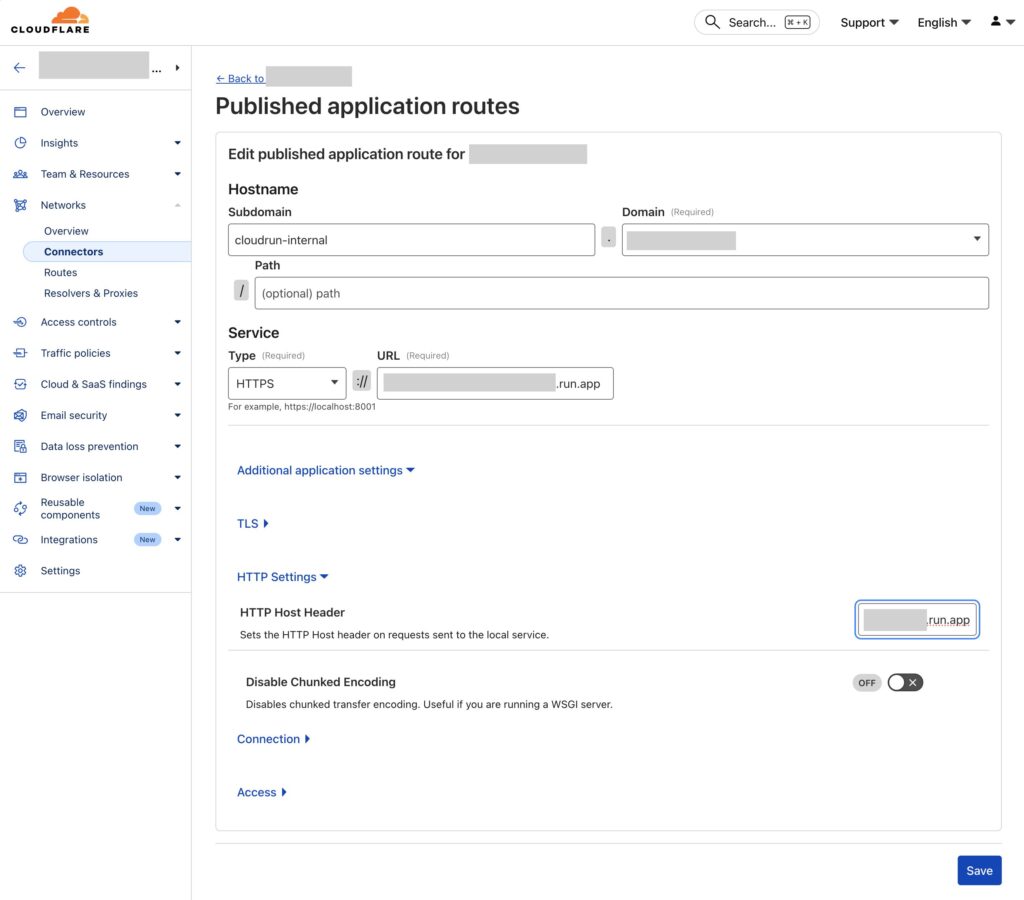Click inside the Subdomain input field
Image resolution: width=1024 pixels, height=900 pixels.
410,239
